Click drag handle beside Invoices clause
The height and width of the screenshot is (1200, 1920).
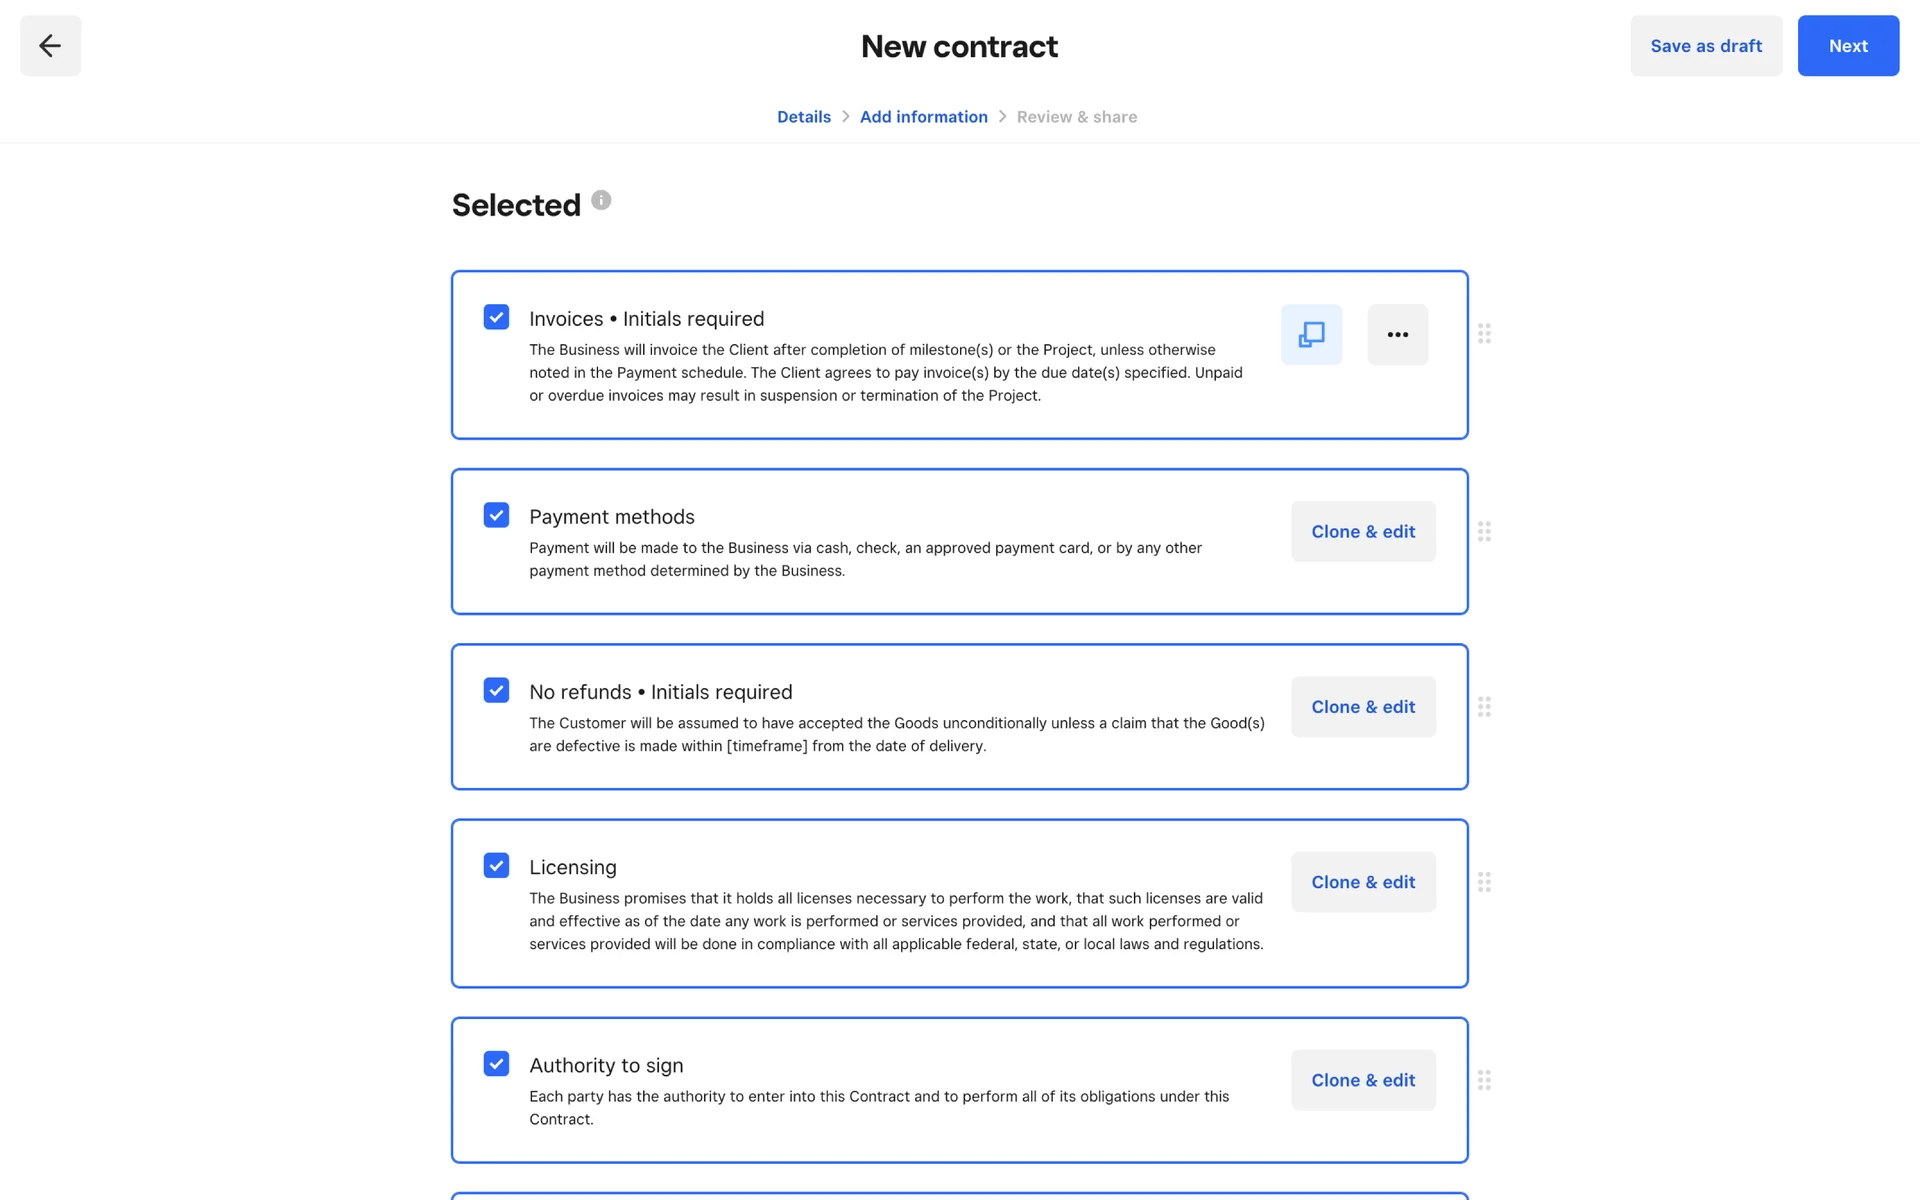(x=1484, y=334)
